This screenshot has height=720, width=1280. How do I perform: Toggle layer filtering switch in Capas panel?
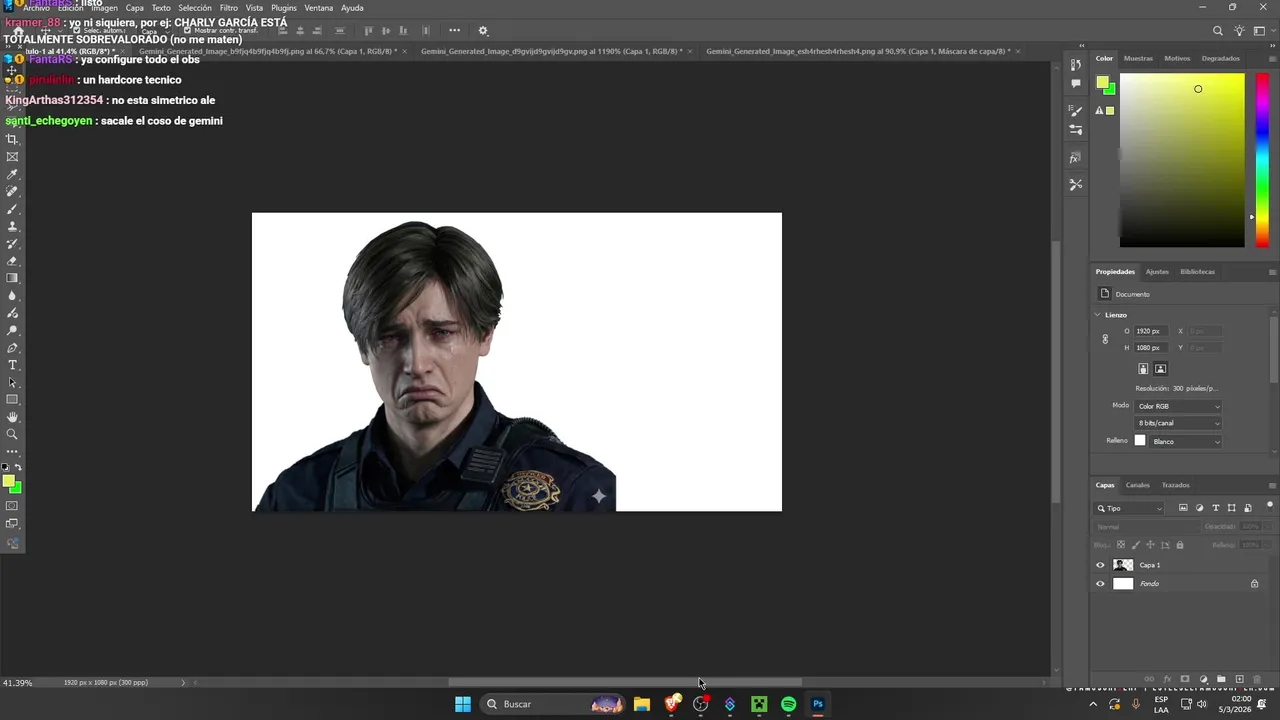1270,506
